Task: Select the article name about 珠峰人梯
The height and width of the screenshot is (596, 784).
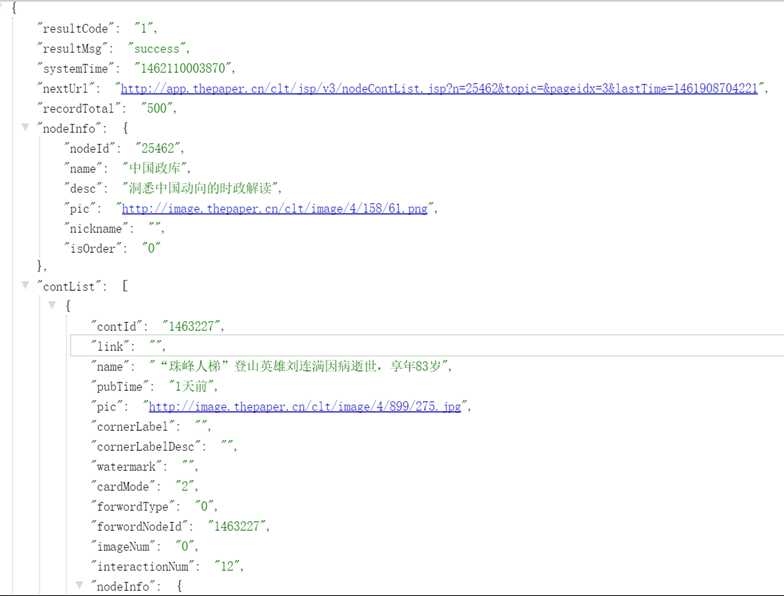Action: coord(299,366)
